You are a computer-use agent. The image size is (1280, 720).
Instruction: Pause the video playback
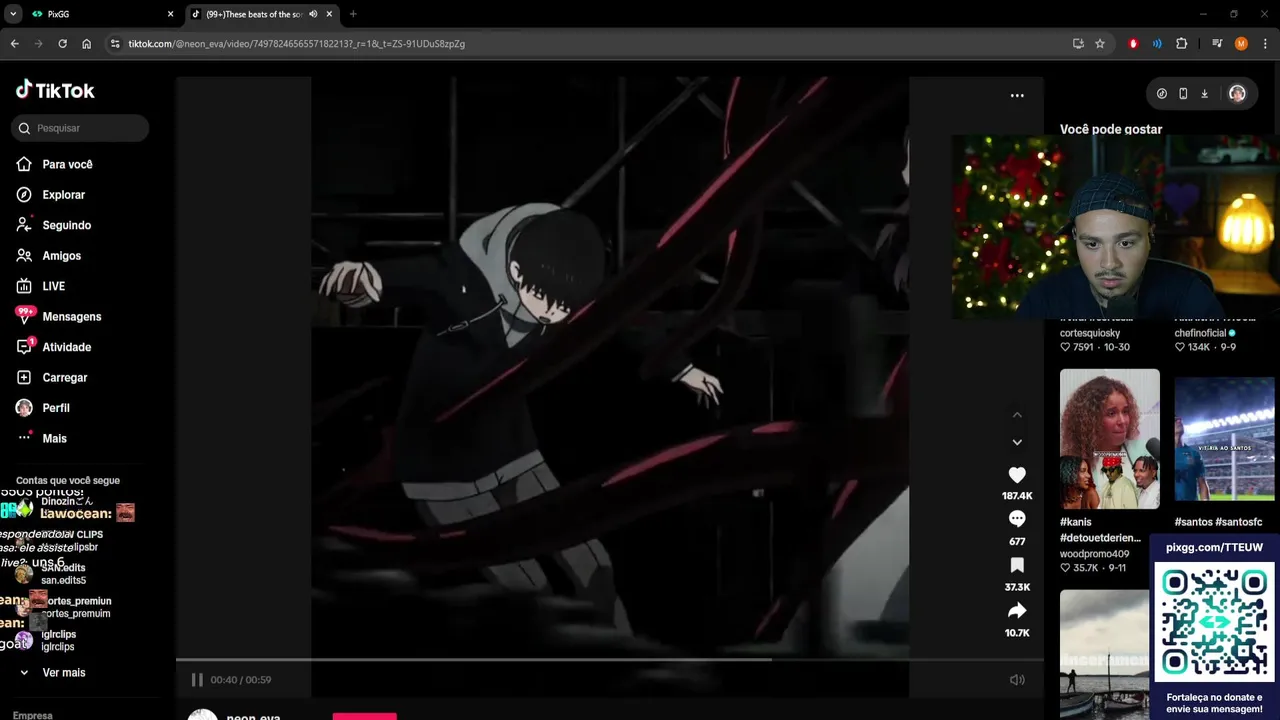pyautogui.click(x=197, y=680)
